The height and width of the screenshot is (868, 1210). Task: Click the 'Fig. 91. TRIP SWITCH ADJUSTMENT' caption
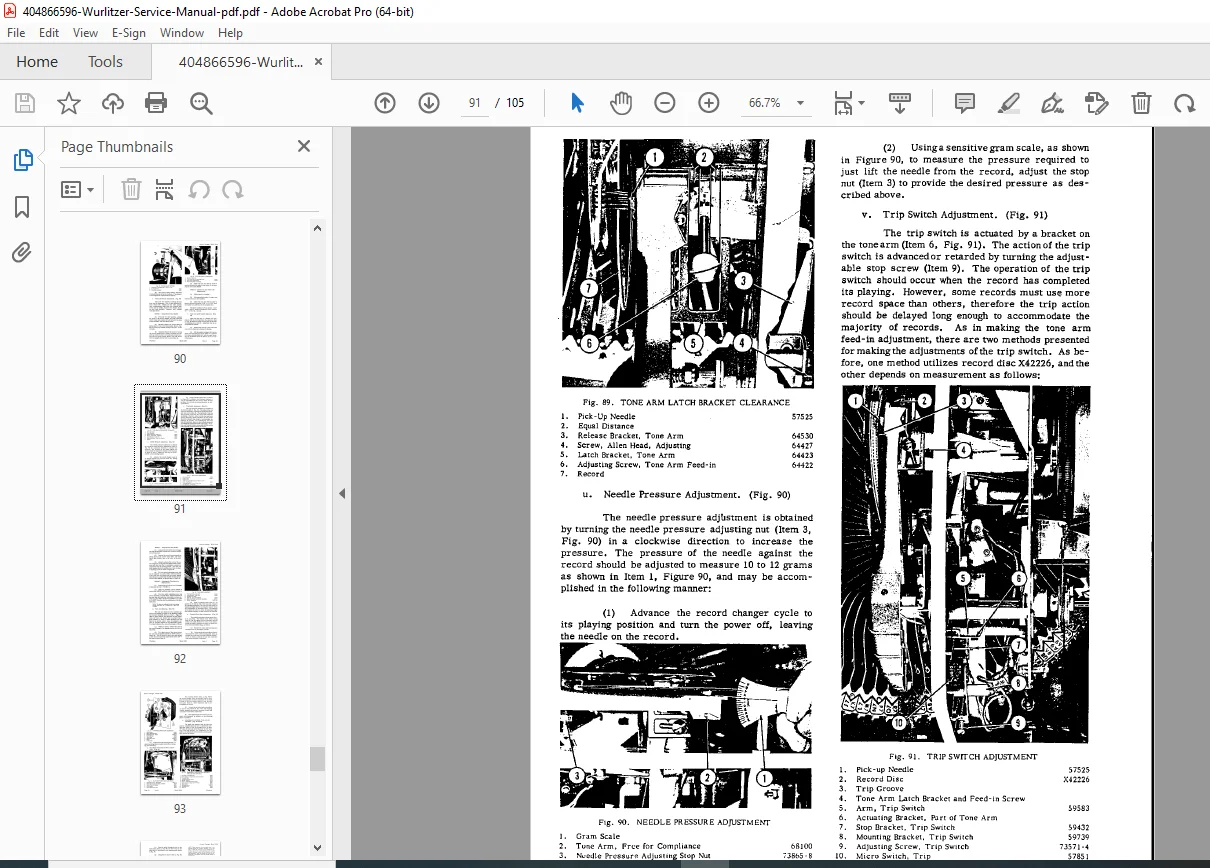click(963, 757)
